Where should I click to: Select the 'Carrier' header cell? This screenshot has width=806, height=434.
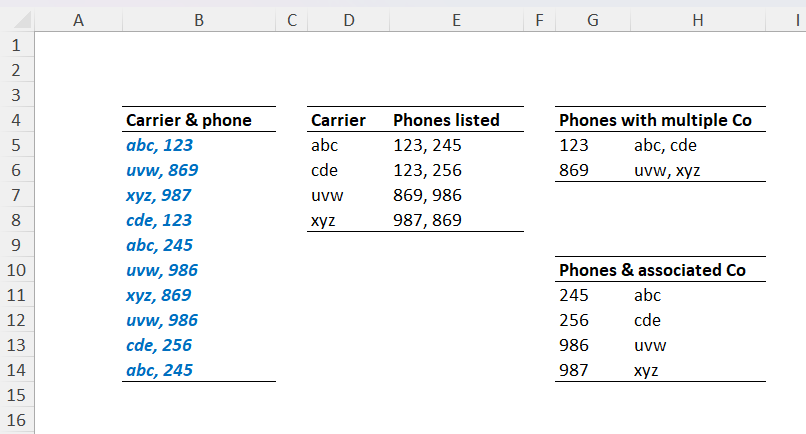click(349, 120)
